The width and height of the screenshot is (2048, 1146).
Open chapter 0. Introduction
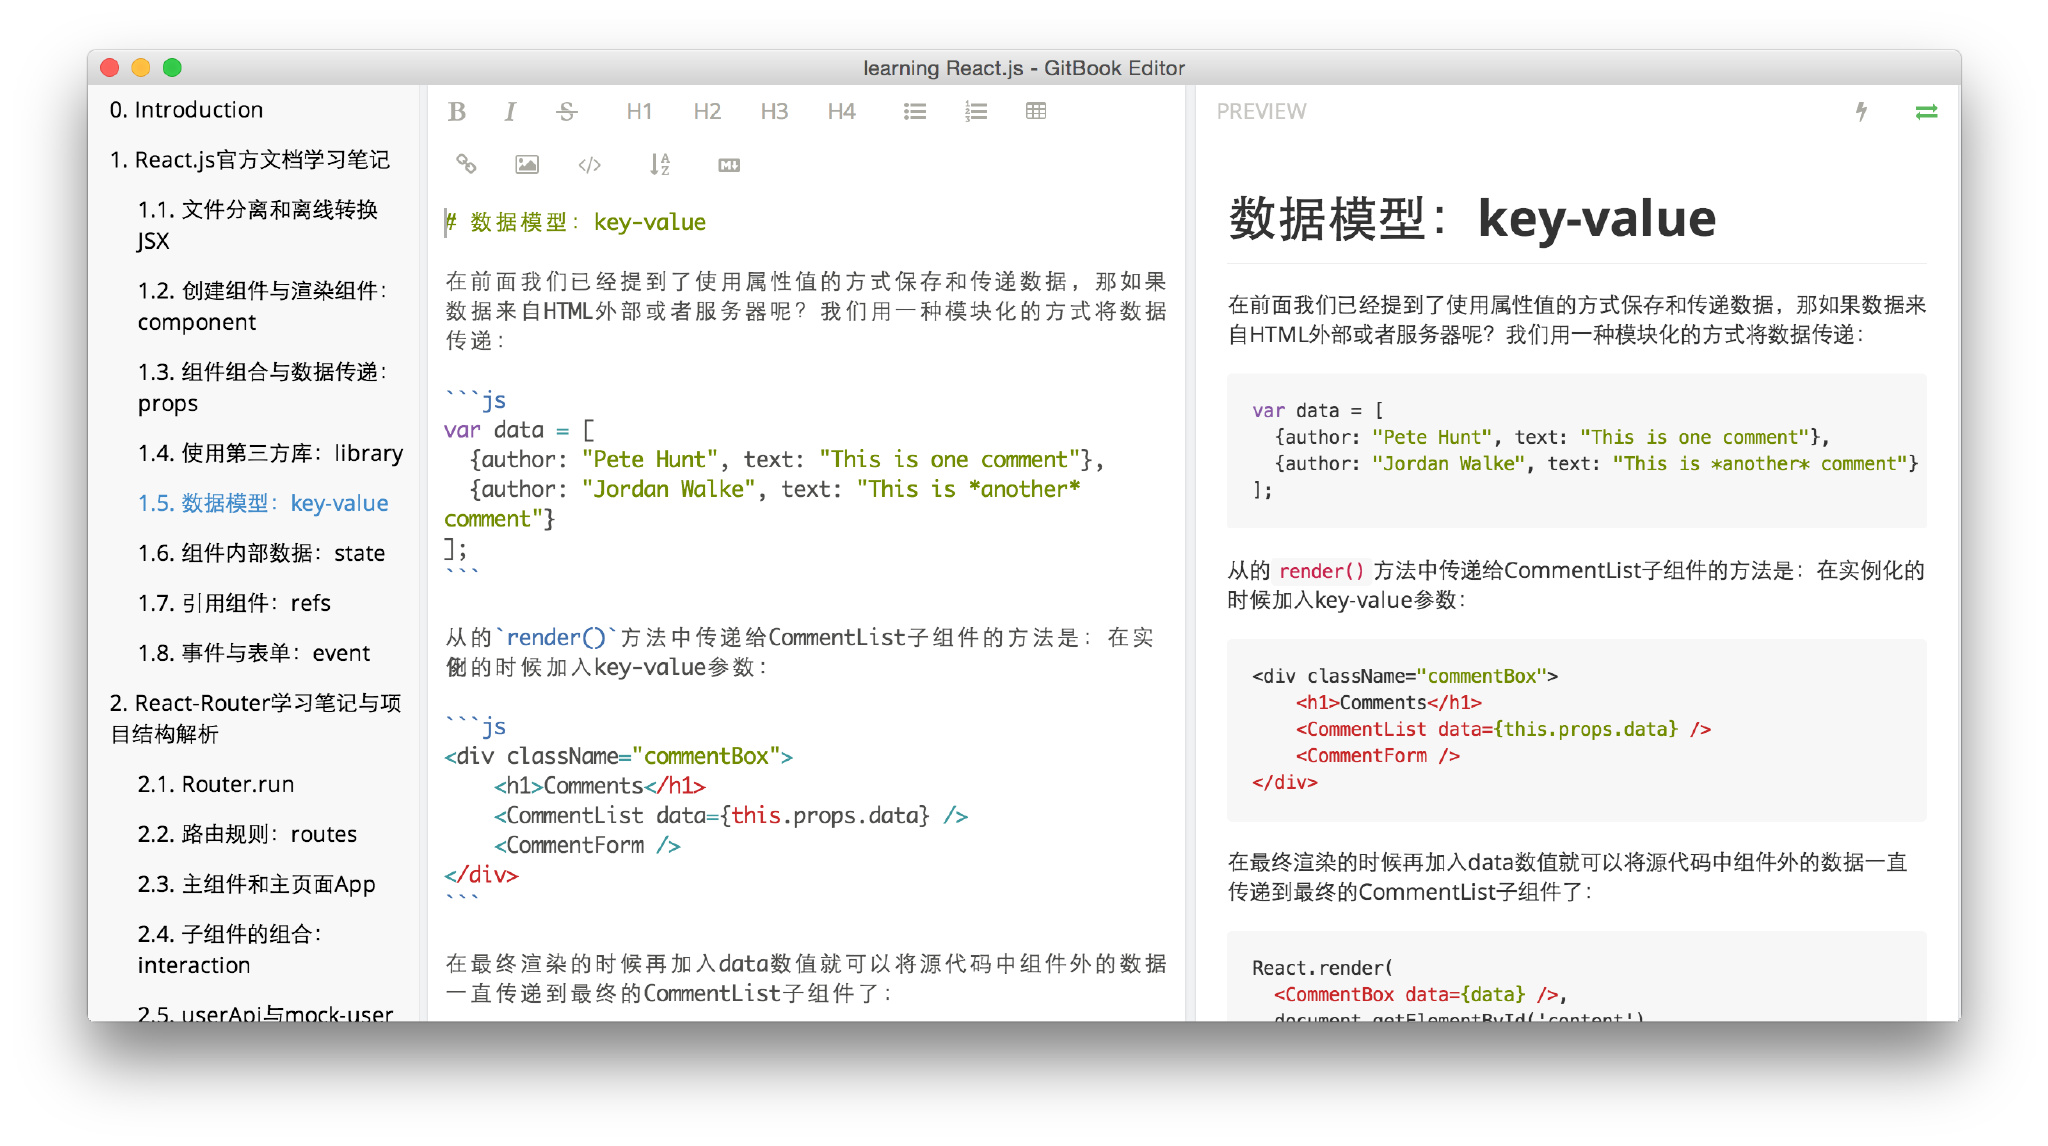tap(187, 110)
